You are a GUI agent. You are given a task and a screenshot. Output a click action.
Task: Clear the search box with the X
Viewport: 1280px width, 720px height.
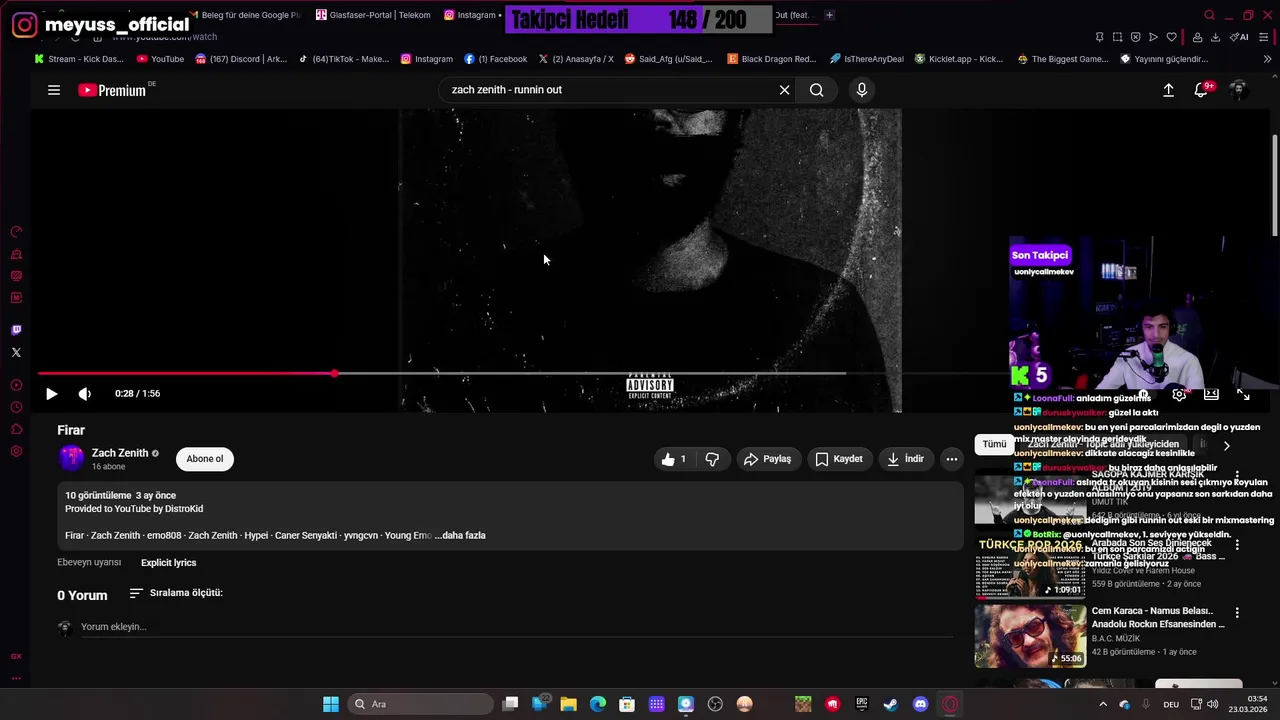click(x=784, y=90)
